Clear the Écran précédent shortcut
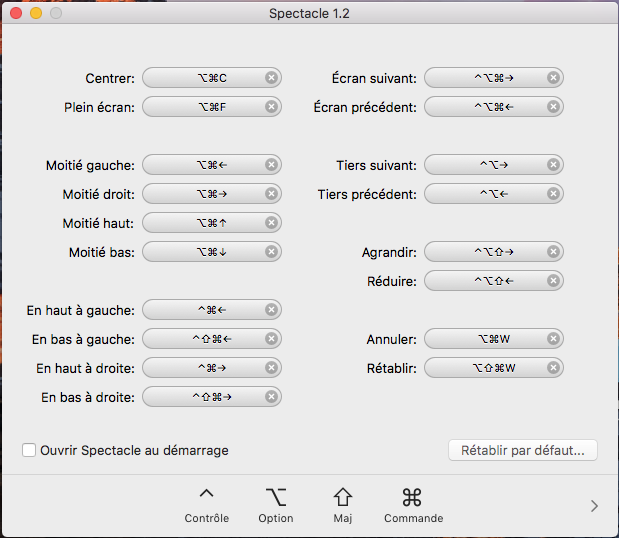 point(553,107)
